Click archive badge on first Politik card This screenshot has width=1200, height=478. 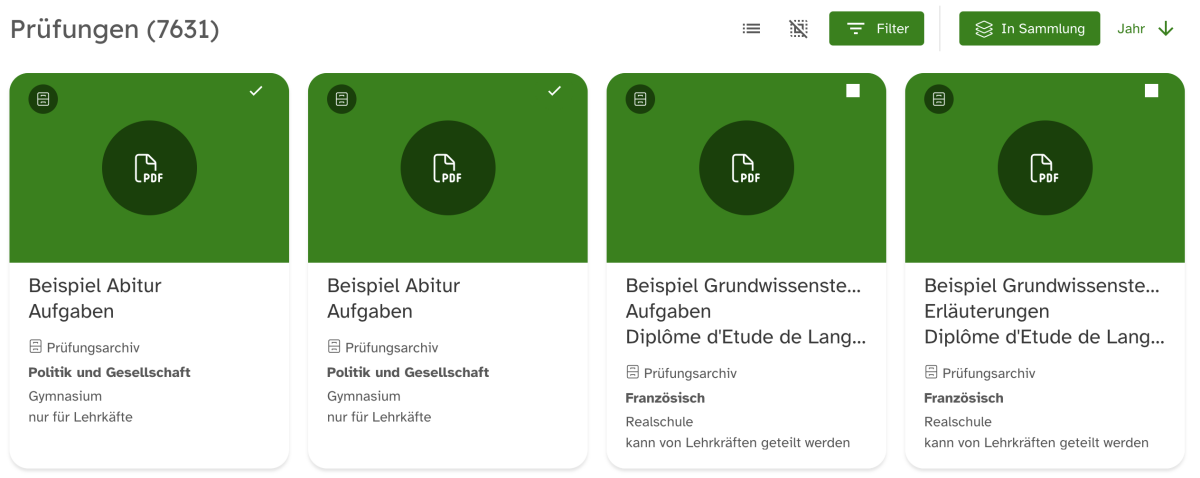43,99
